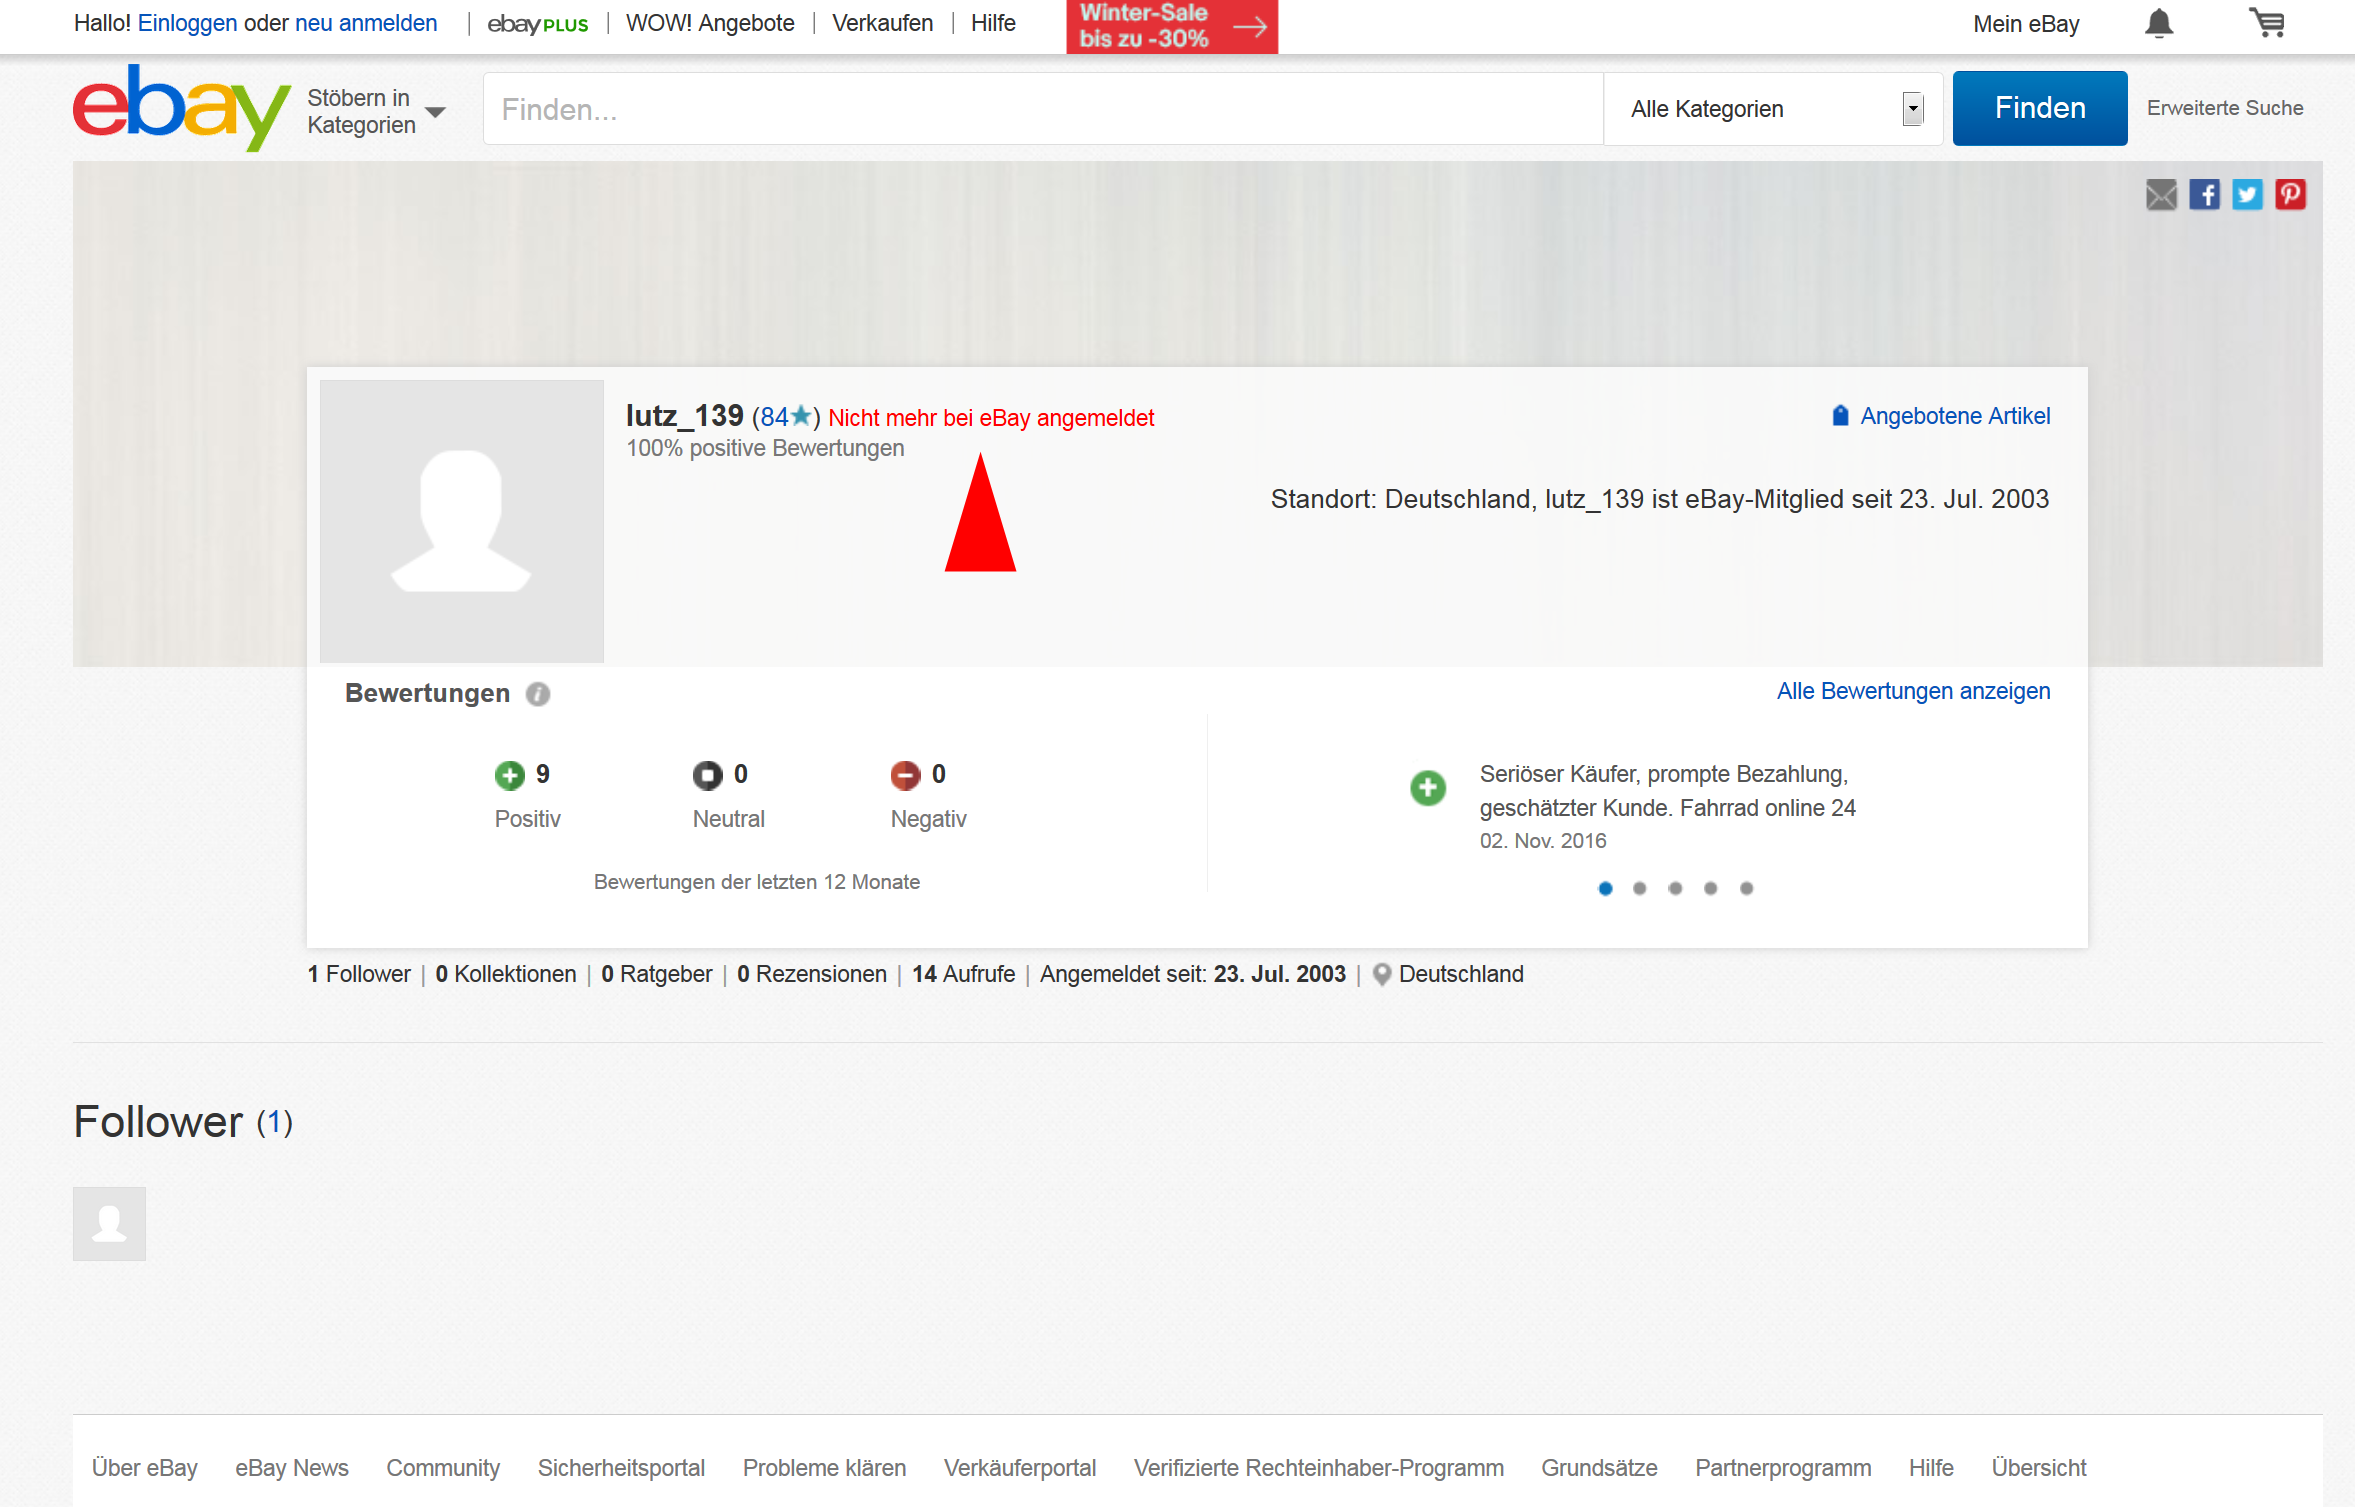Select the second feedback carousel dot
2355x1507 pixels.
[x=1640, y=888]
